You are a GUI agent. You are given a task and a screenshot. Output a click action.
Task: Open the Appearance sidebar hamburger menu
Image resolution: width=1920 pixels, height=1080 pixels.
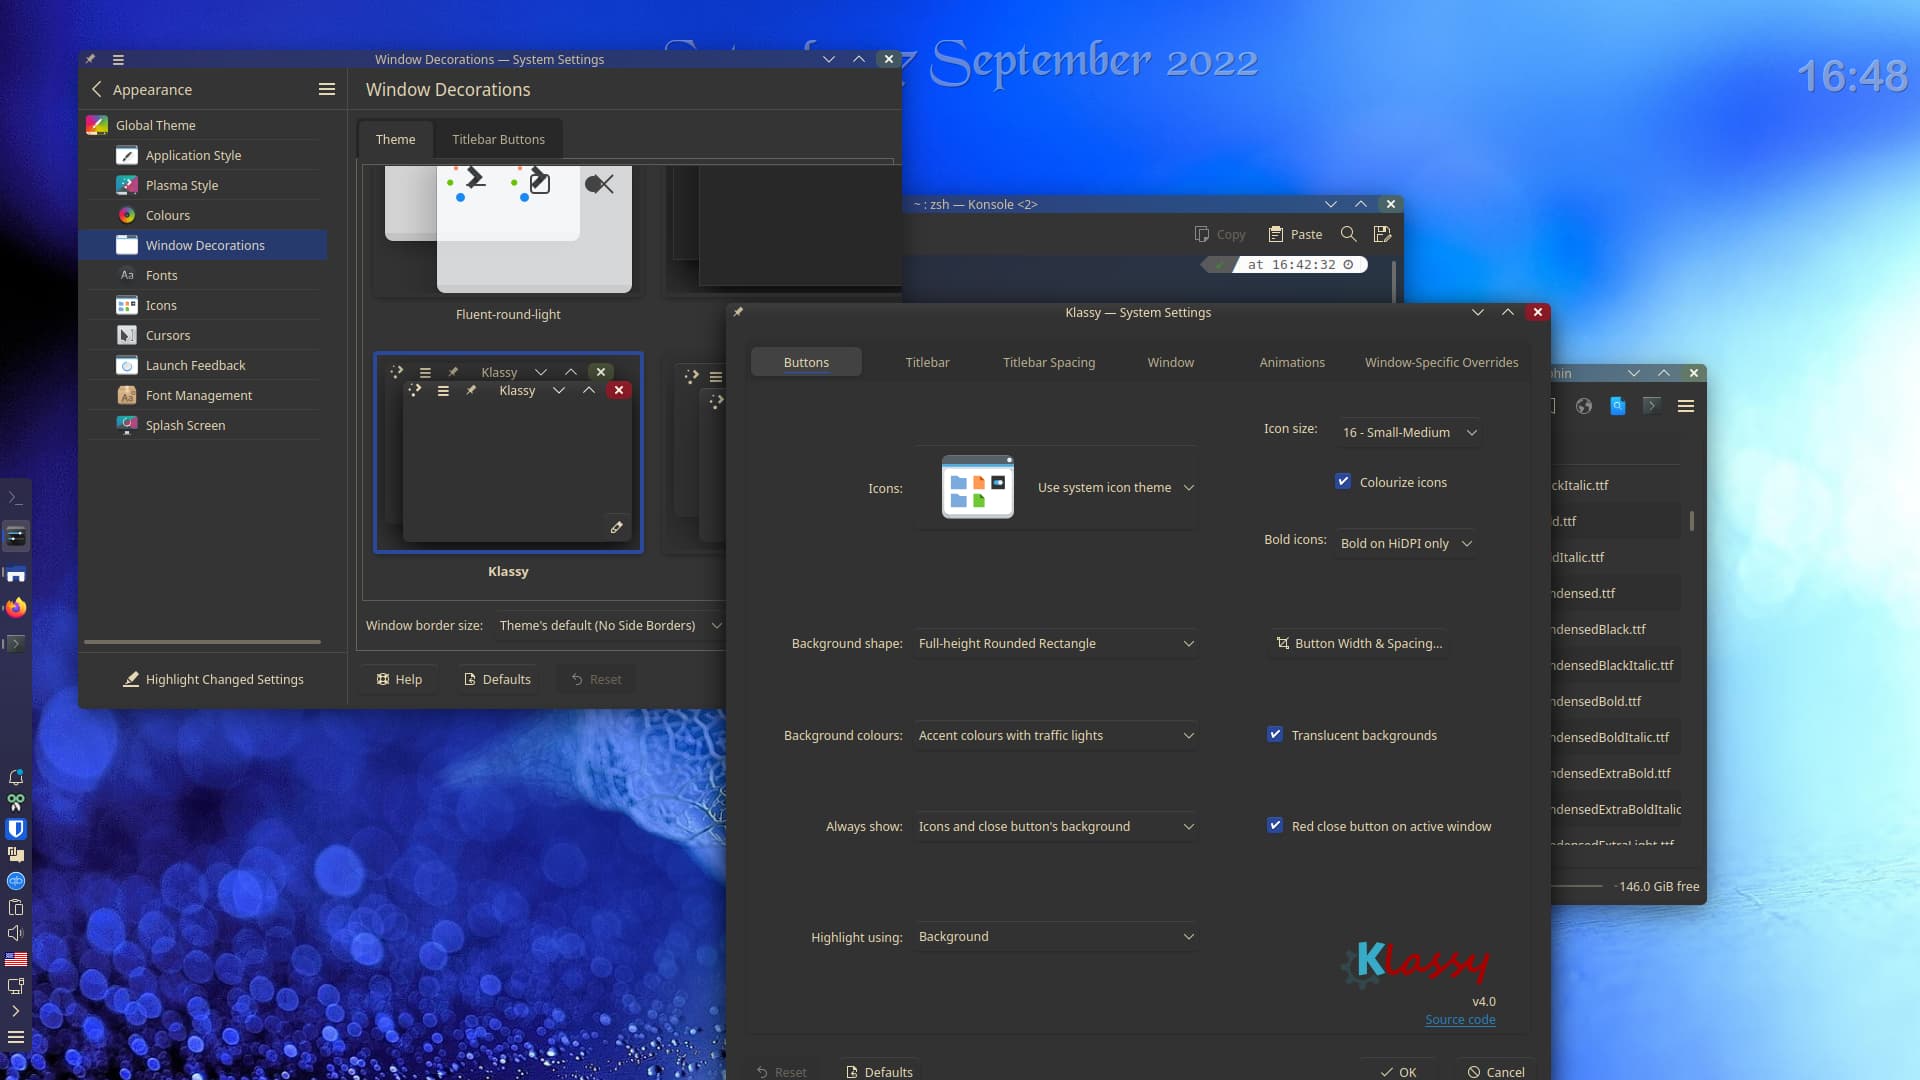coord(326,89)
